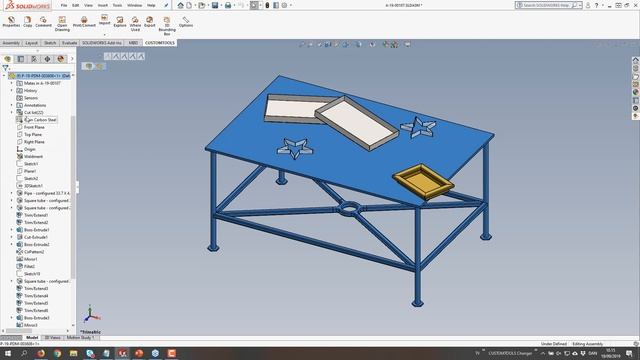Select the Front Plane item
640x360 pixels.
click(x=31, y=127)
